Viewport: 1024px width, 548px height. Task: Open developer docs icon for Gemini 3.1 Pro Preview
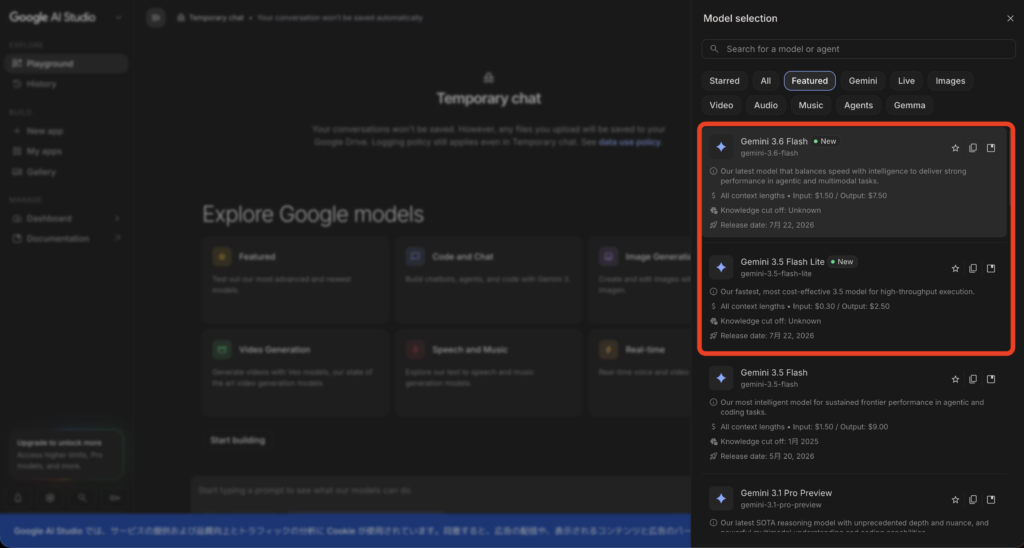991,500
